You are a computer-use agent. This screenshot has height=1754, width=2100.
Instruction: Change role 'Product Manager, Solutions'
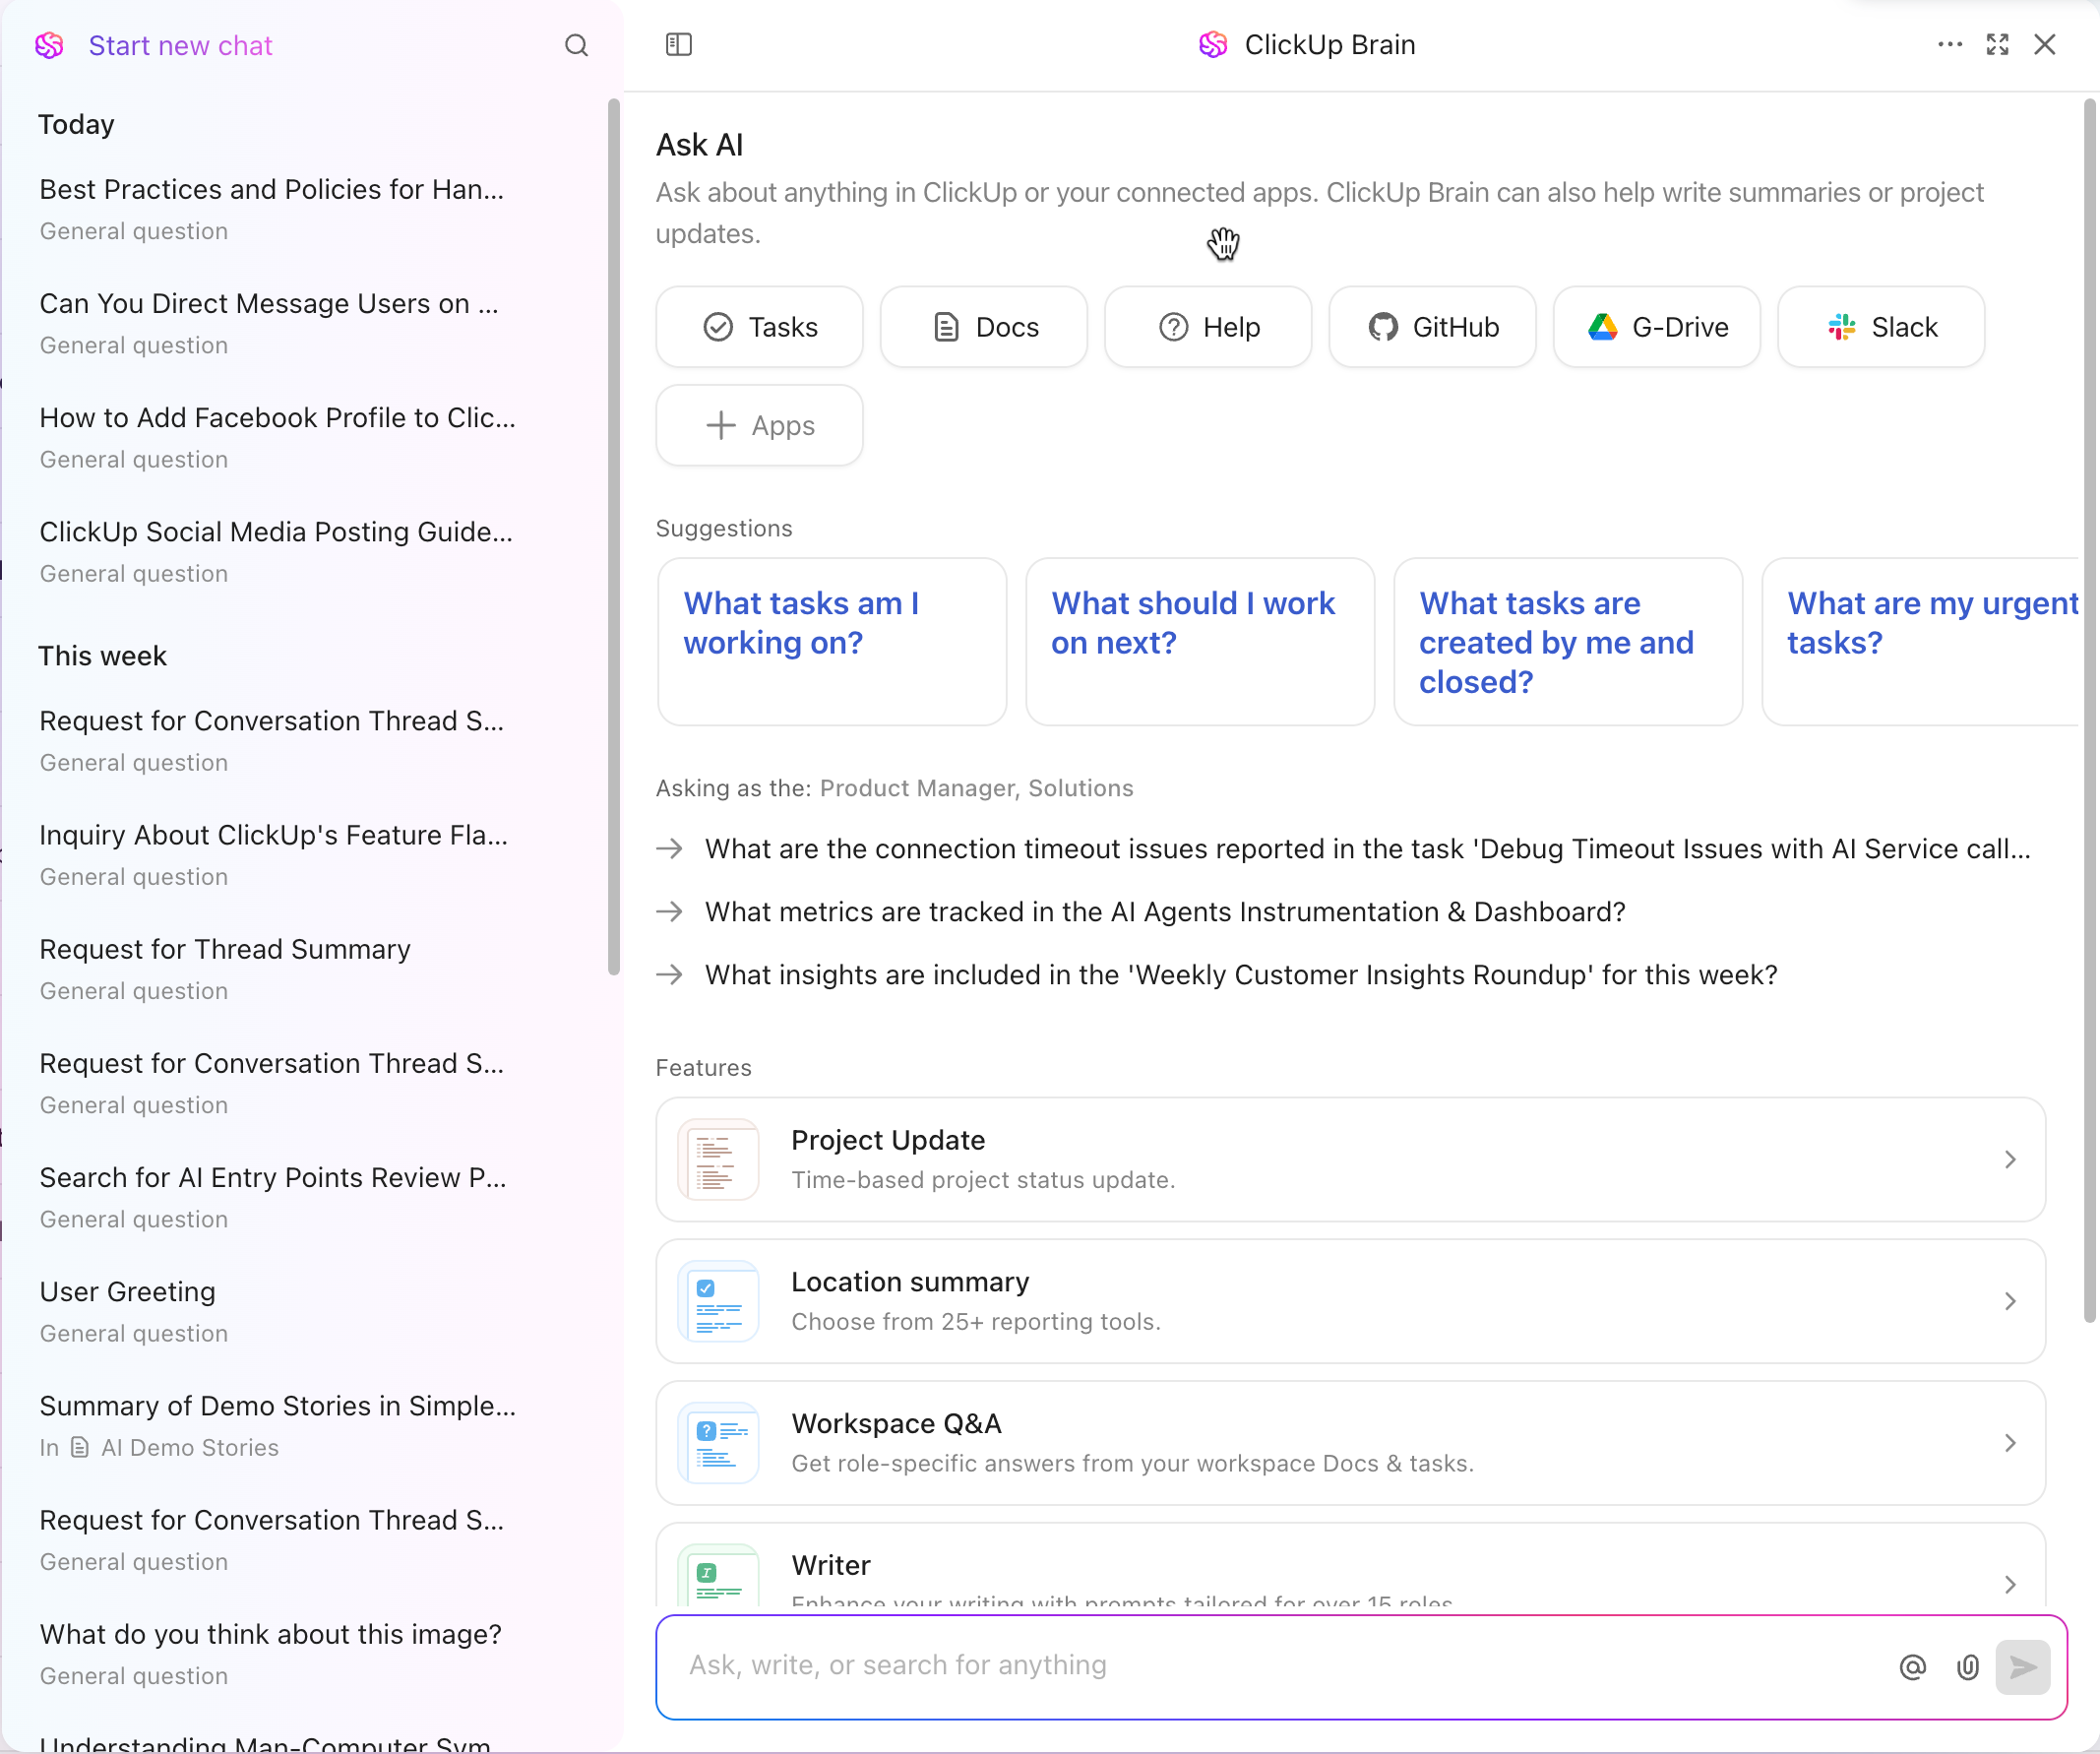976,788
